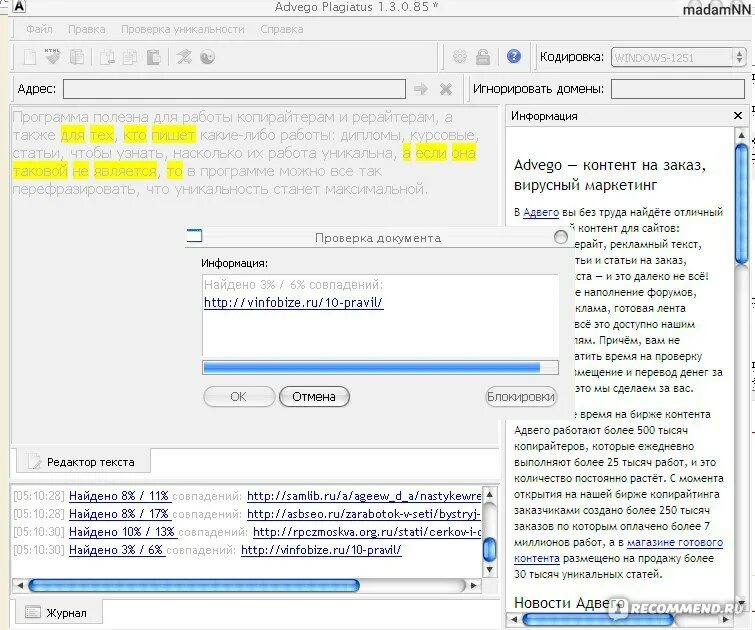The image size is (755, 630).
Task: Switch to the Журнал tab
Action: click(59, 613)
